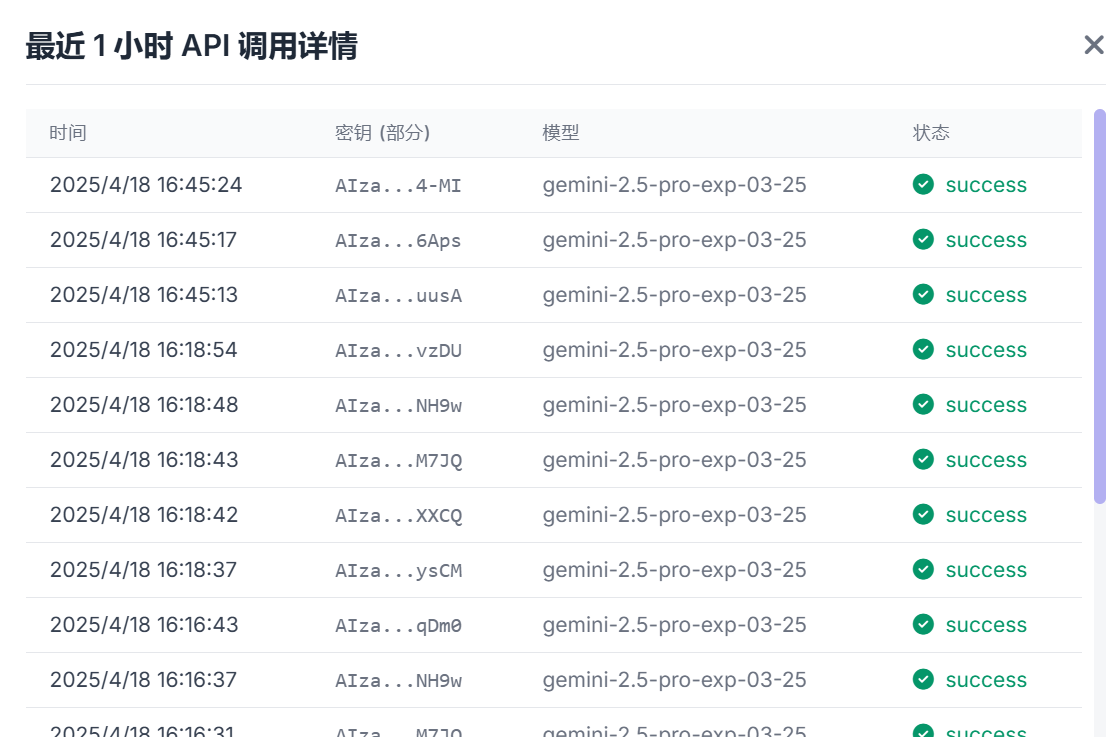Click the success text in the 16:18:43 row

pos(986,460)
